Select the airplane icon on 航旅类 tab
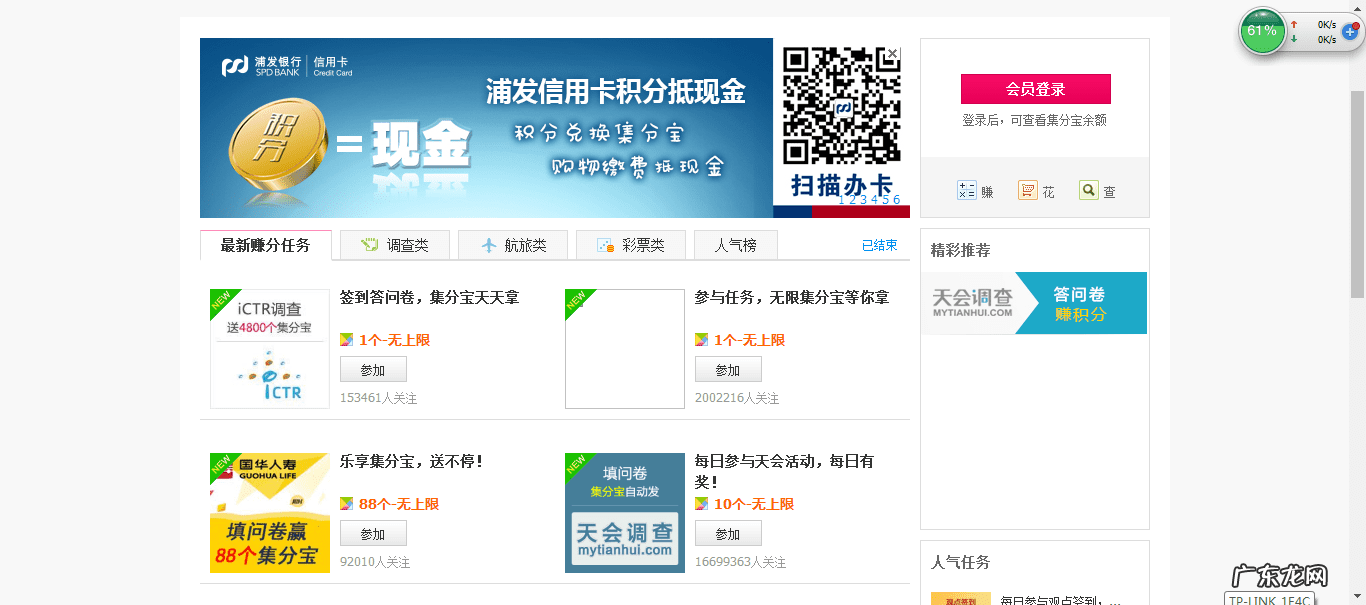 coord(490,244)
